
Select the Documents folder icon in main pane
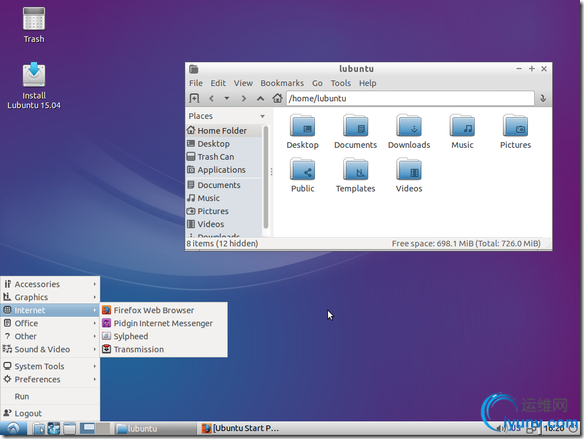[x=355, y=132]
